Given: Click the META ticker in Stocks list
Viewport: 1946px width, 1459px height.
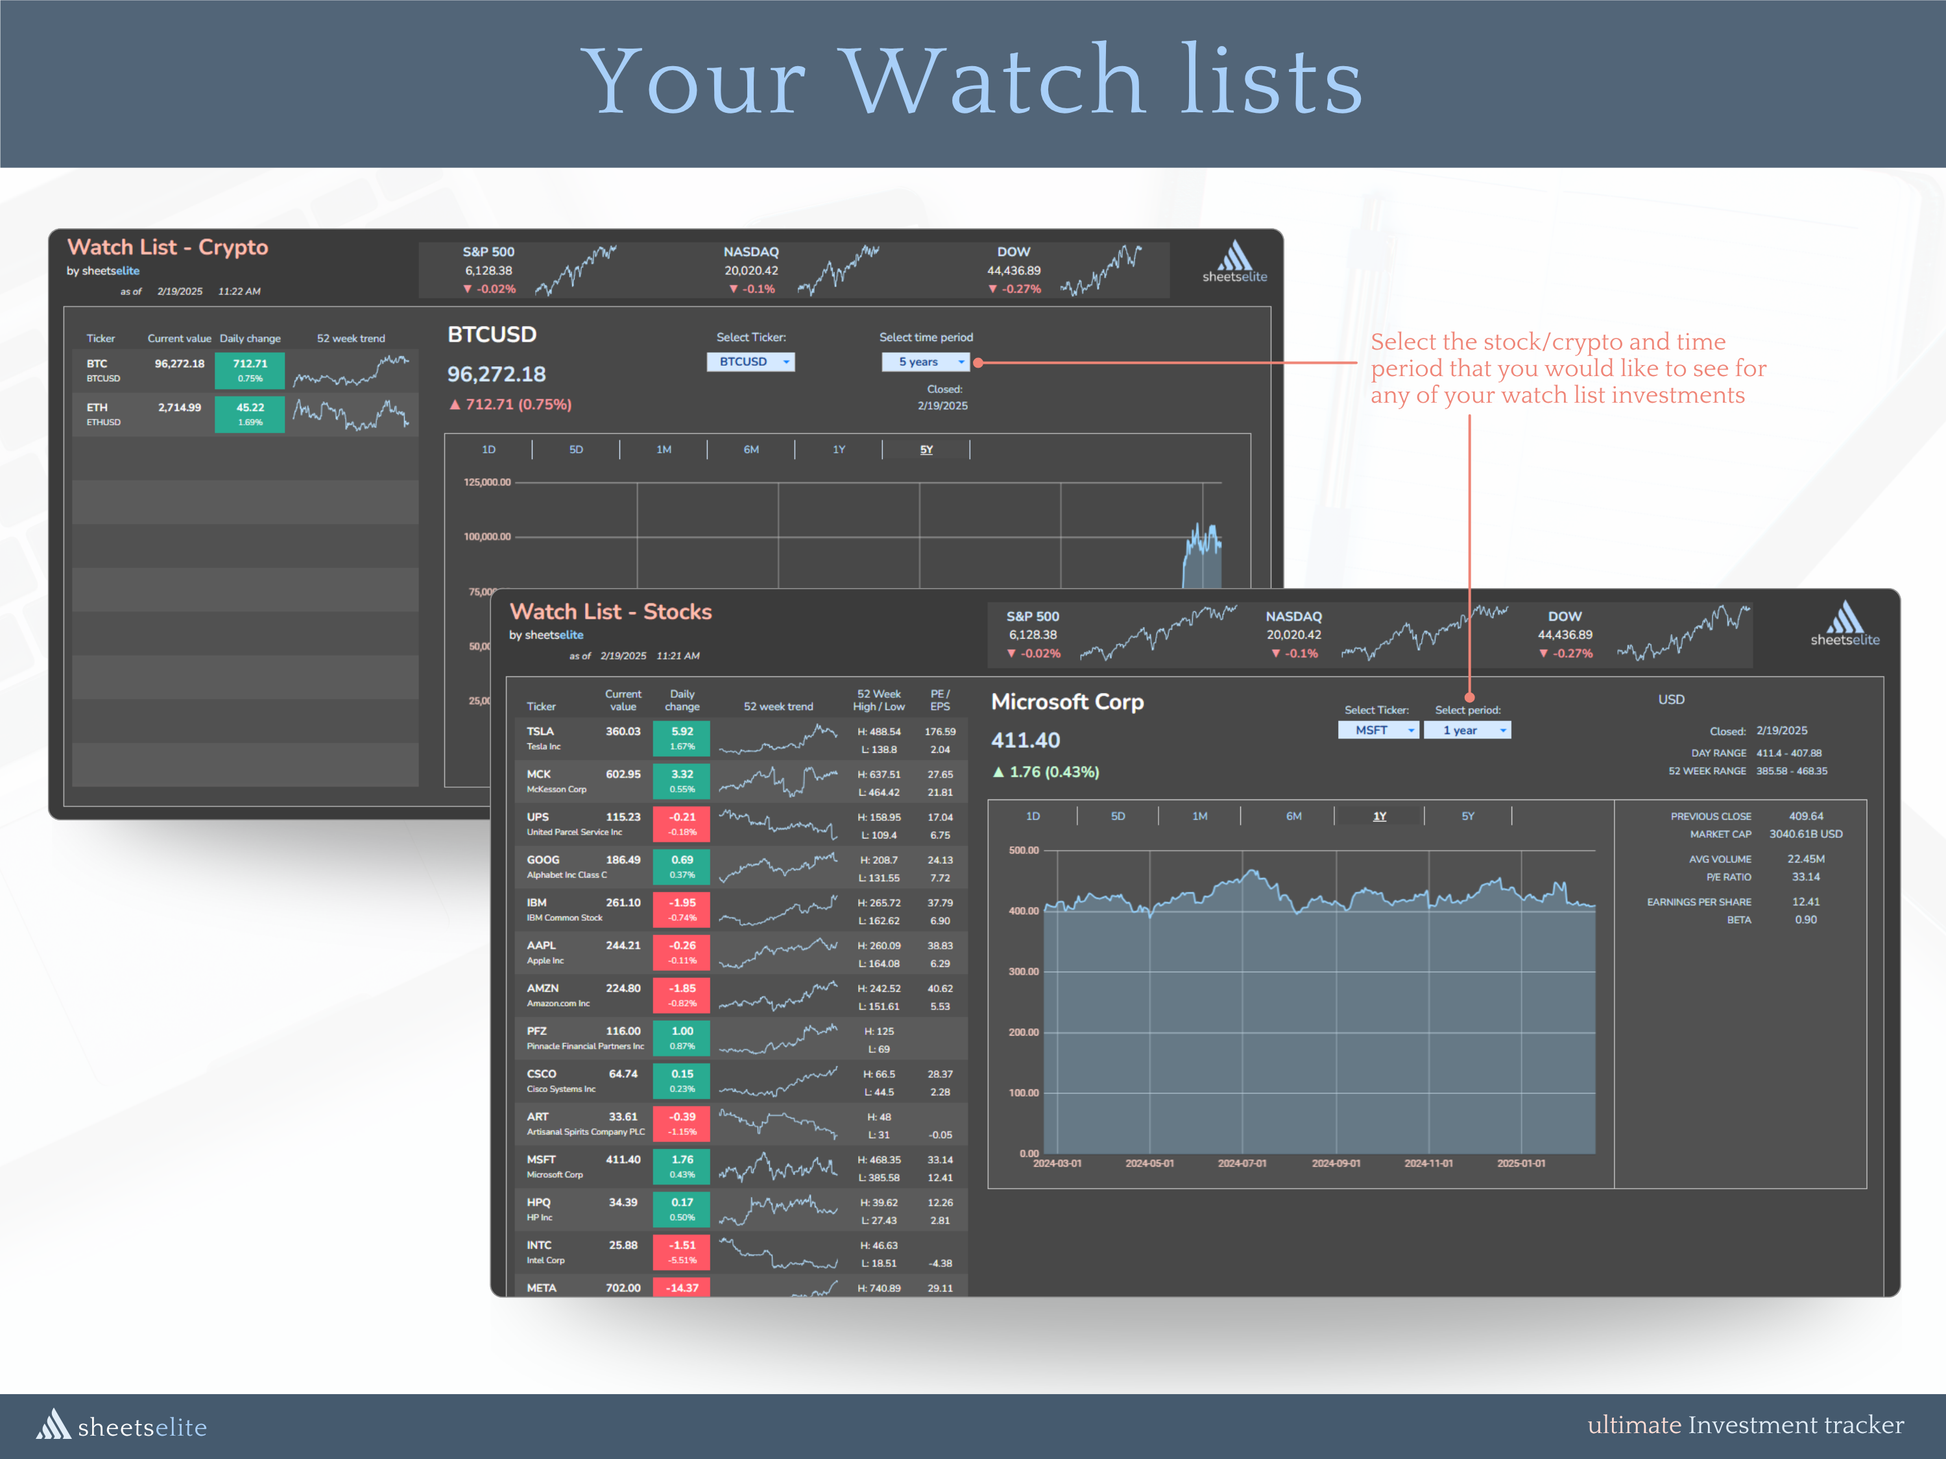Looking at the screenshot, I should point(542,1288).
